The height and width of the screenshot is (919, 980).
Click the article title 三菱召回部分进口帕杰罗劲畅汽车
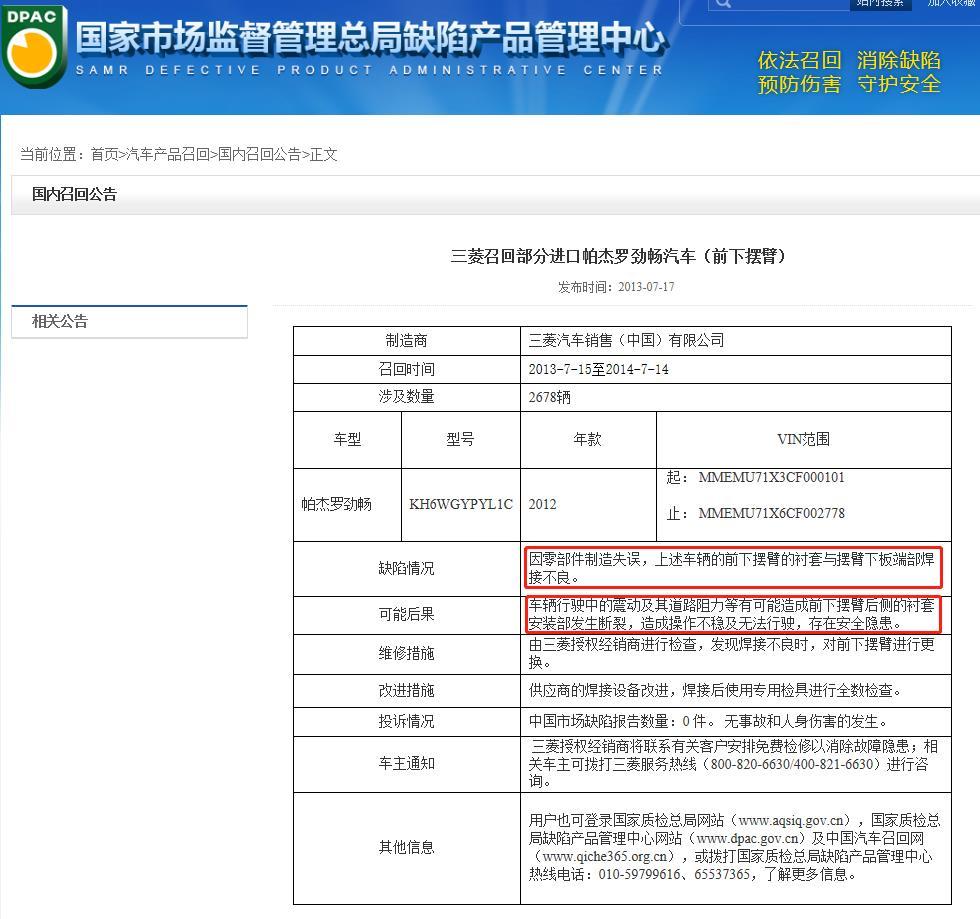tap(619, 256)
